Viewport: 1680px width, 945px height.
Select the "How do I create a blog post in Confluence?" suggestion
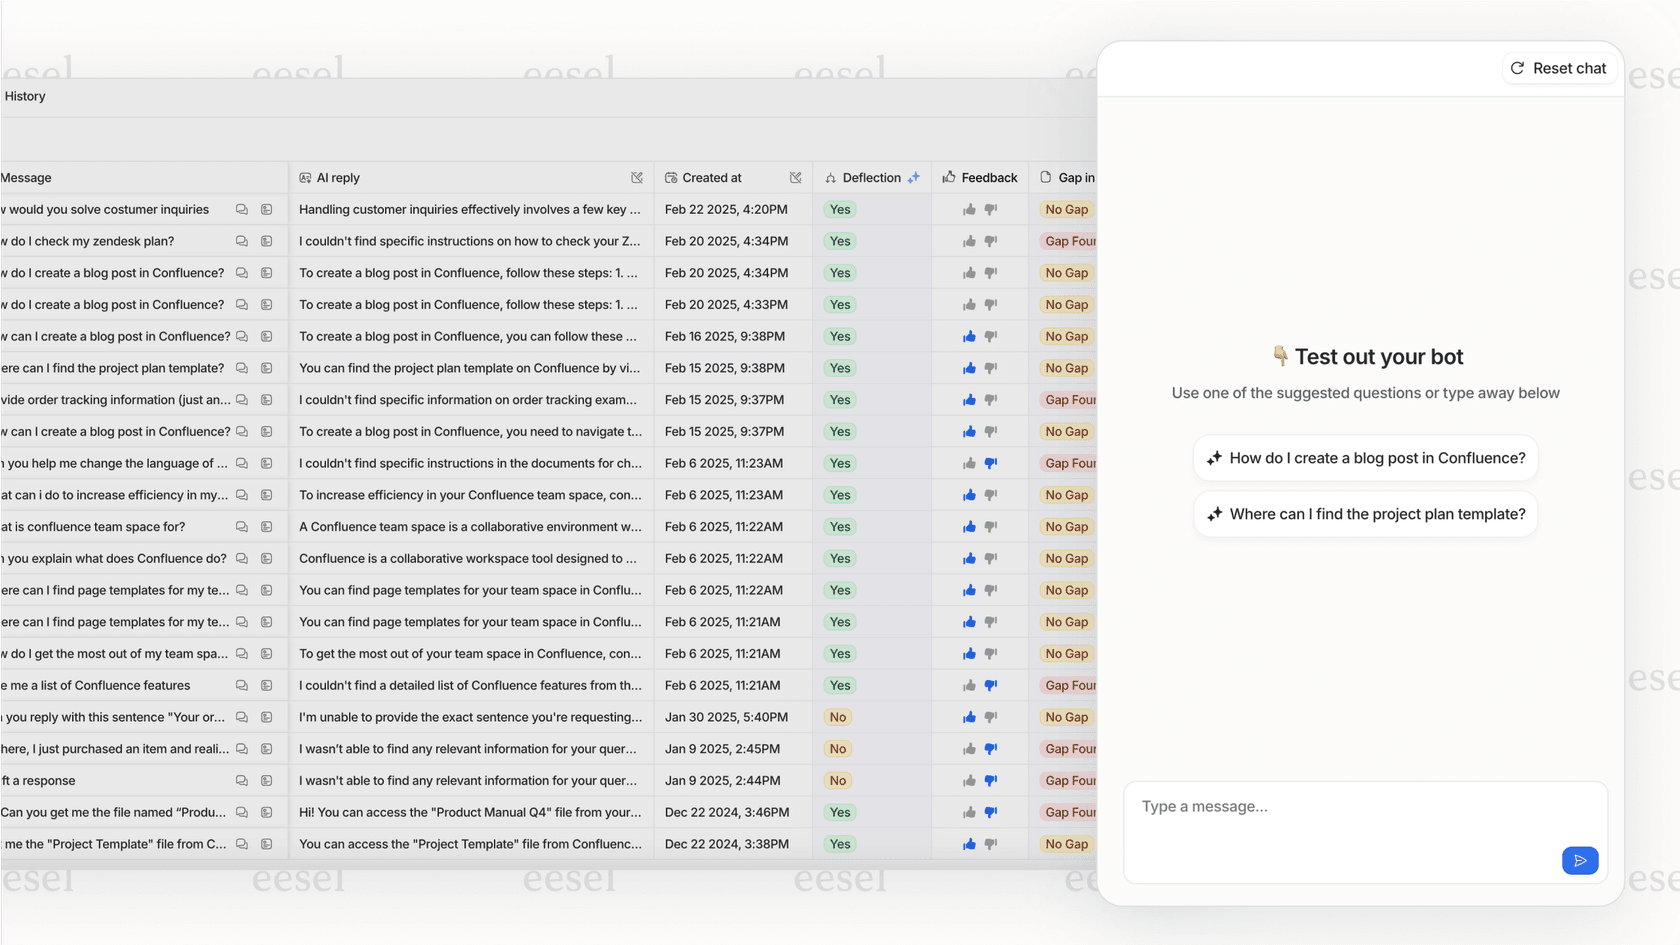[x=1366, y=457]
